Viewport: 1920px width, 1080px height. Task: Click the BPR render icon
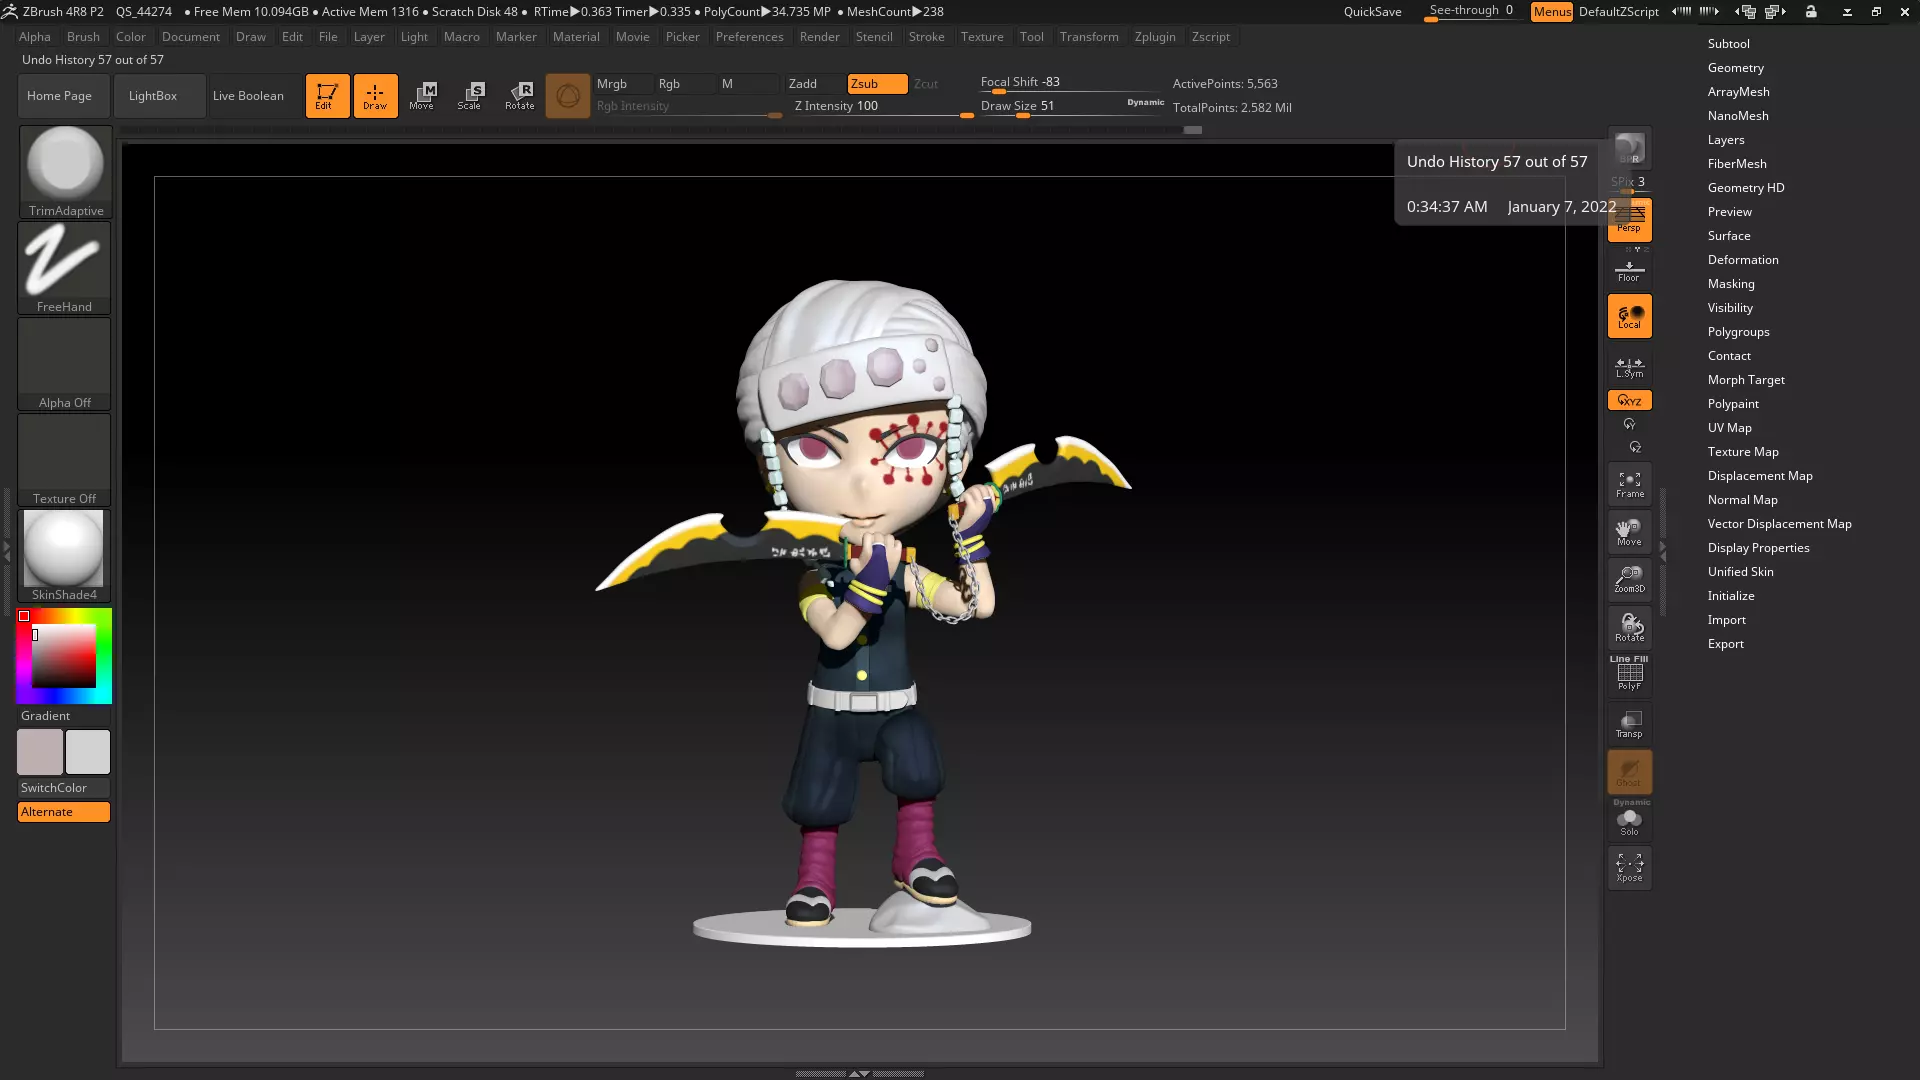(x=1629, y=149)
